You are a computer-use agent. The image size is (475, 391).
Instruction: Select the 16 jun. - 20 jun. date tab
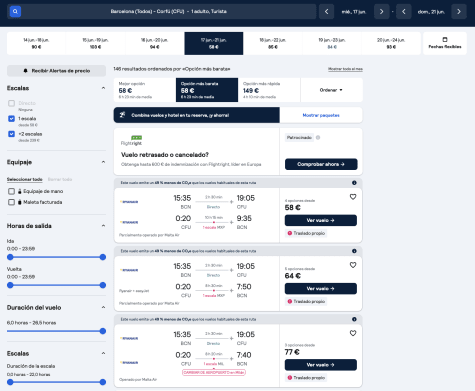point(155,43)
